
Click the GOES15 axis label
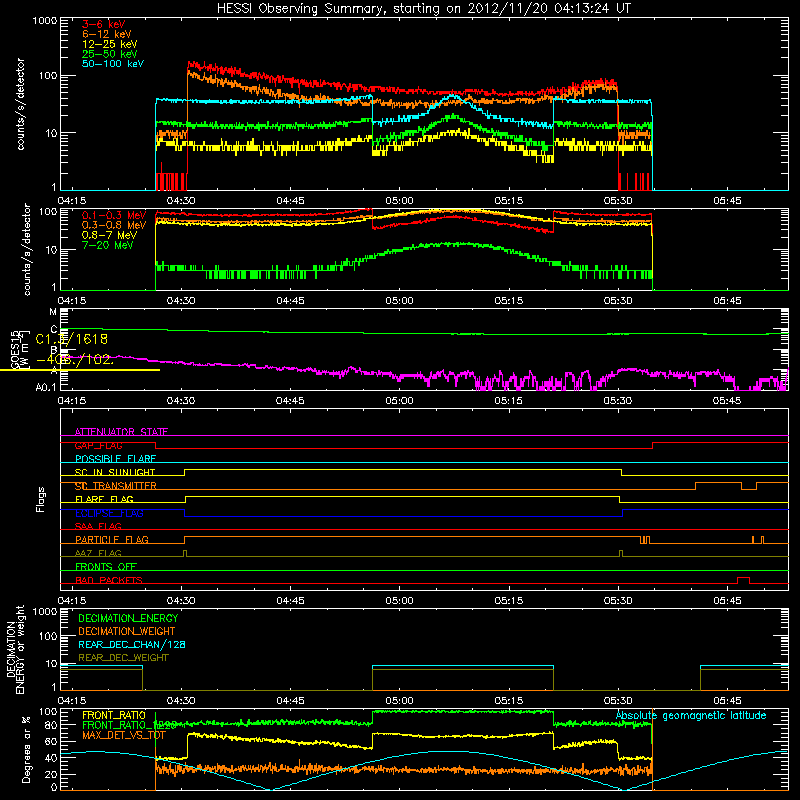15,350
